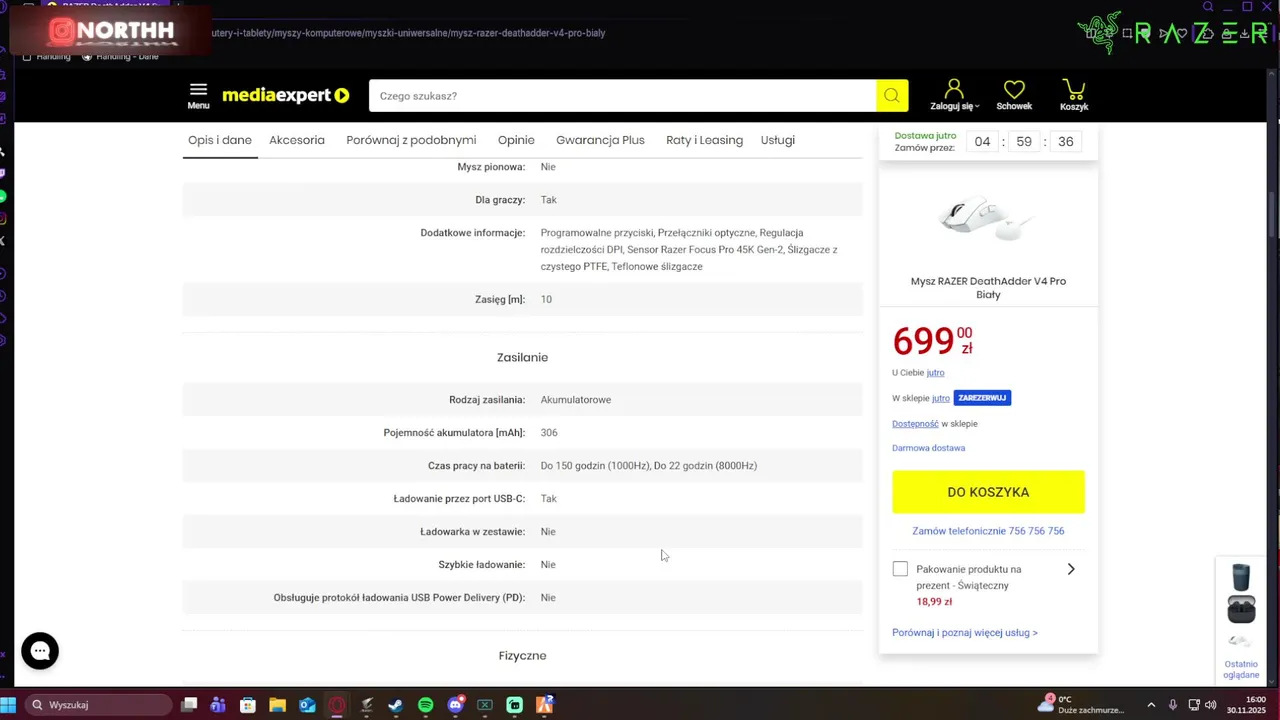This screenshot has width=1280, height=720.
Task: Open Spotify from the taskbar
Action: (x=426, y=705)
